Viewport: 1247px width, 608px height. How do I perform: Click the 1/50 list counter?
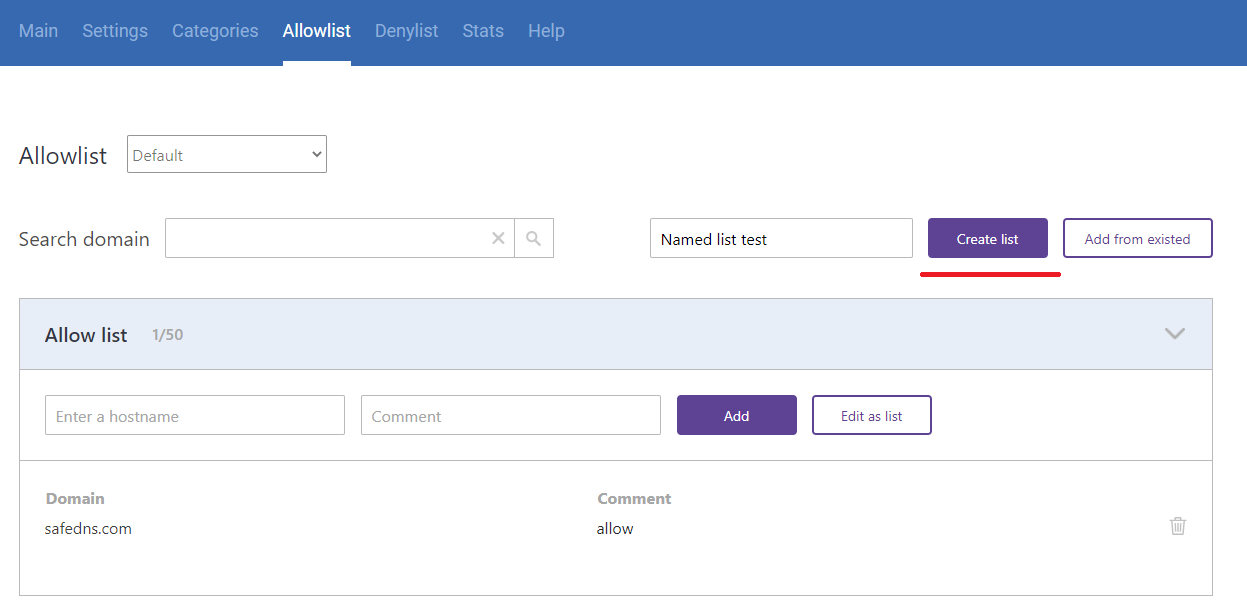tap(168, 335)
